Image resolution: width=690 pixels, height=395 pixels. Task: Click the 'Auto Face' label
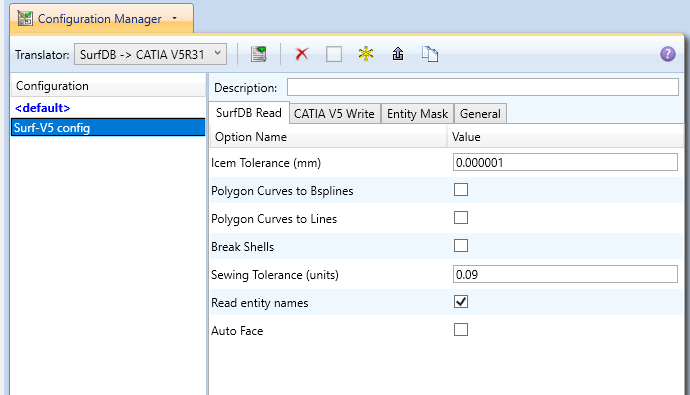pos(237,331)
